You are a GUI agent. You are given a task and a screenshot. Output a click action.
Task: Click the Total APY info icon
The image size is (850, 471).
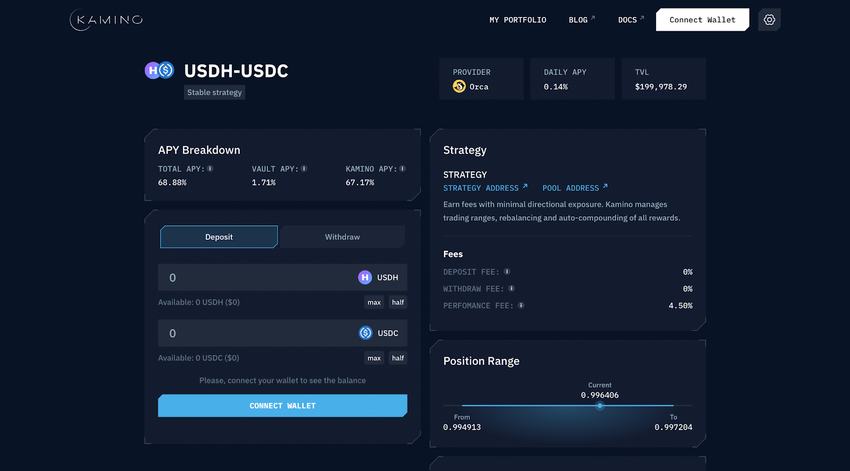(x=210, y=169)
